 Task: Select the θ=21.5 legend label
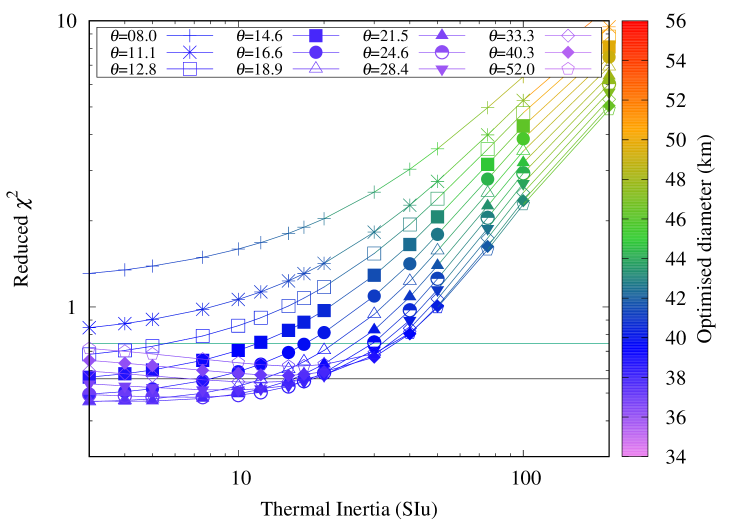385,36
